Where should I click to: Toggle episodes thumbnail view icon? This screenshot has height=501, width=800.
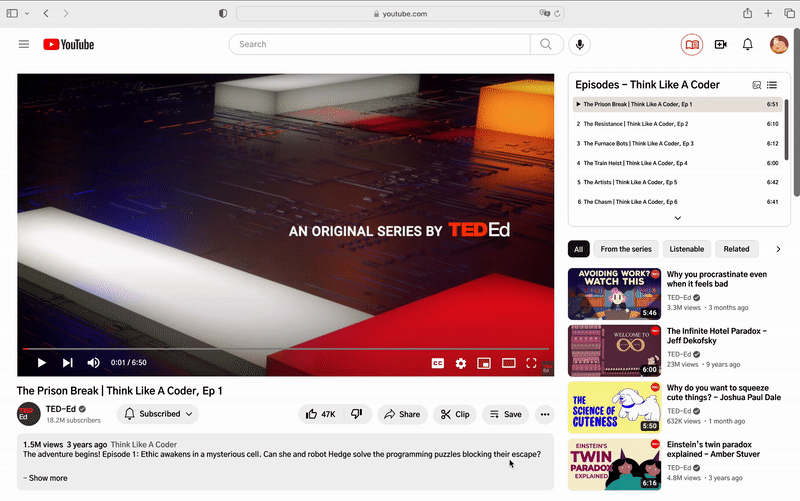pyautogui.click(x=757, y=85)
